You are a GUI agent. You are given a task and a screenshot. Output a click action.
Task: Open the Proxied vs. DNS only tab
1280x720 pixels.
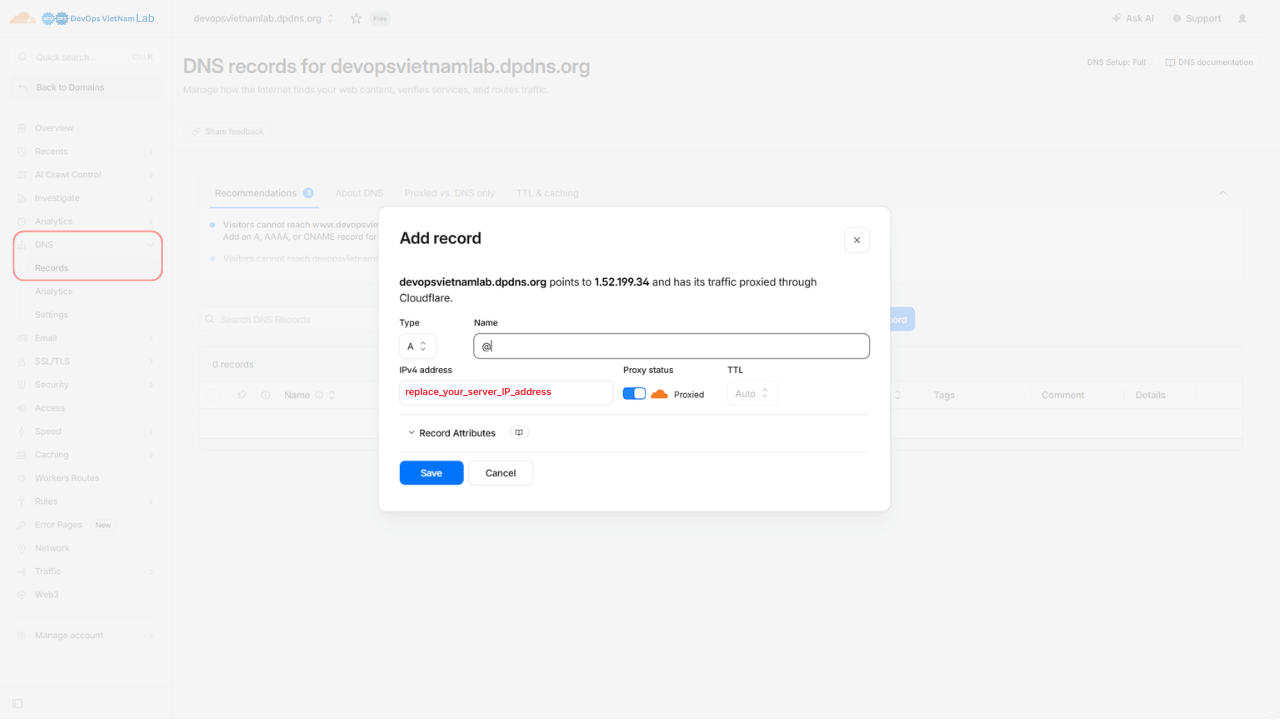click(449, 193)
